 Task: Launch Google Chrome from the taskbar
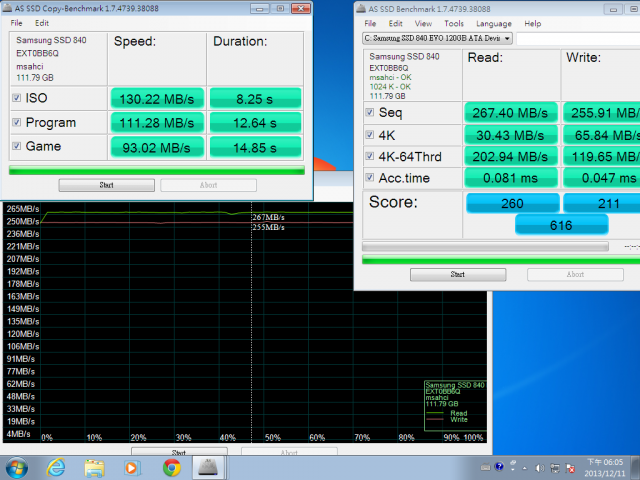pyautogui.click(x=172, y=468)
